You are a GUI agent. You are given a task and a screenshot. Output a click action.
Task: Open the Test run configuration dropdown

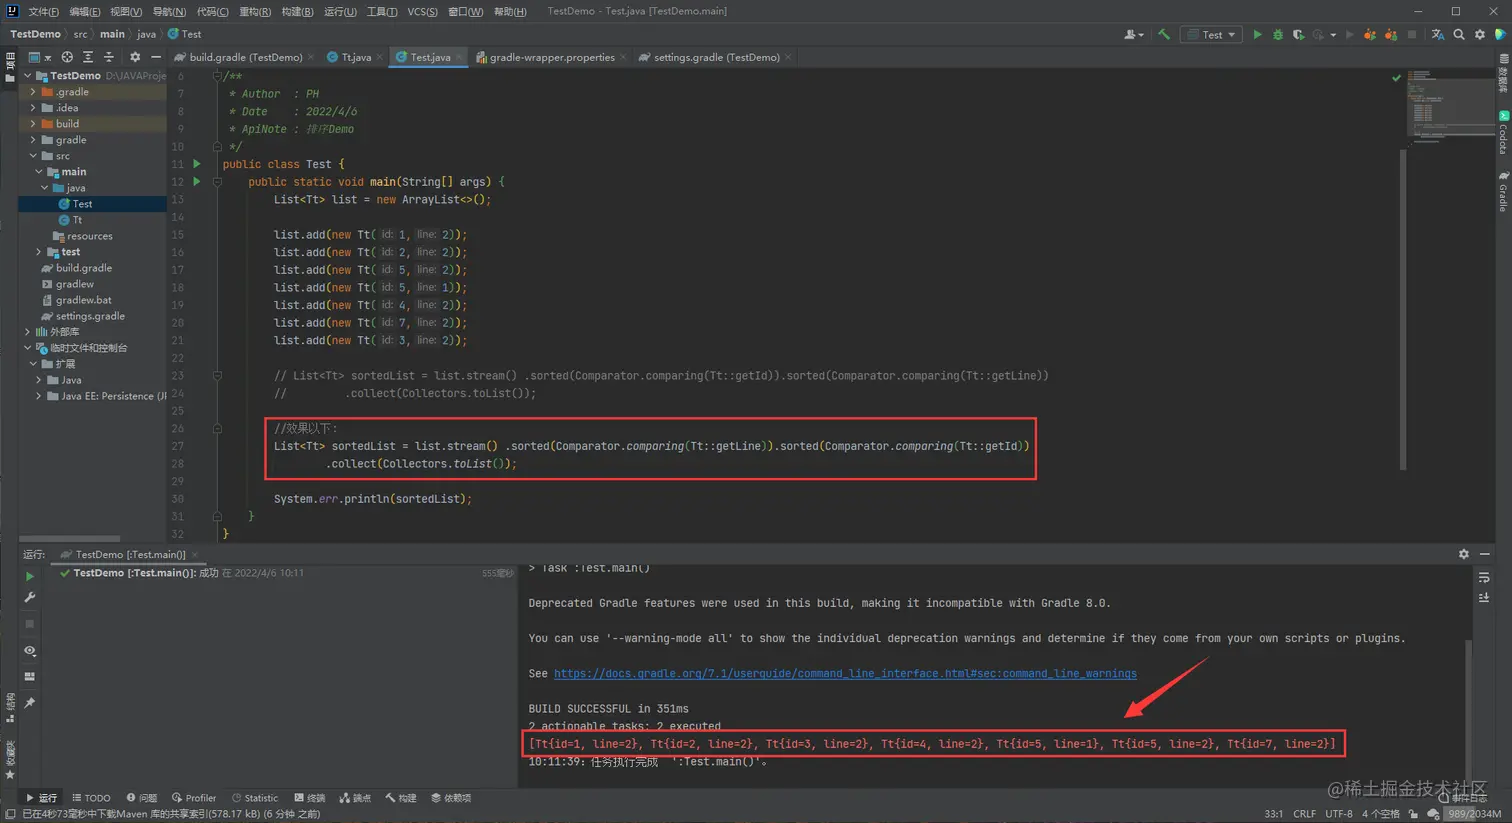[x=1211, y=35]
